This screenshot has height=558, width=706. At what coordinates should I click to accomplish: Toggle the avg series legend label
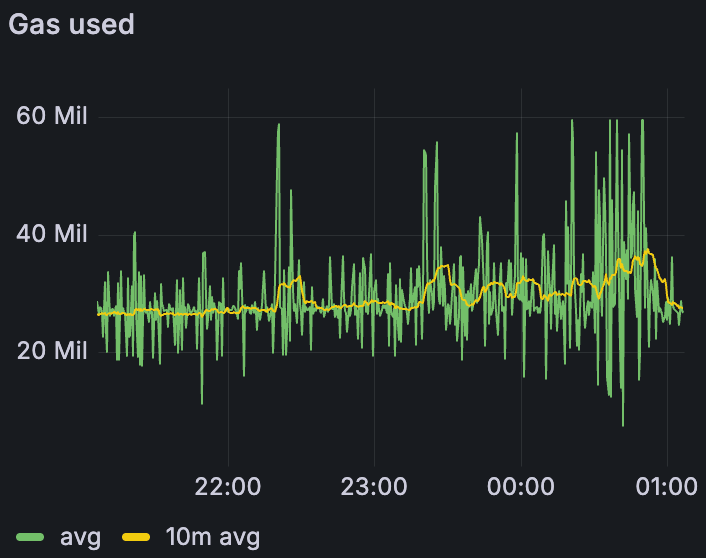pyautogui.click(x=80, y=537)
